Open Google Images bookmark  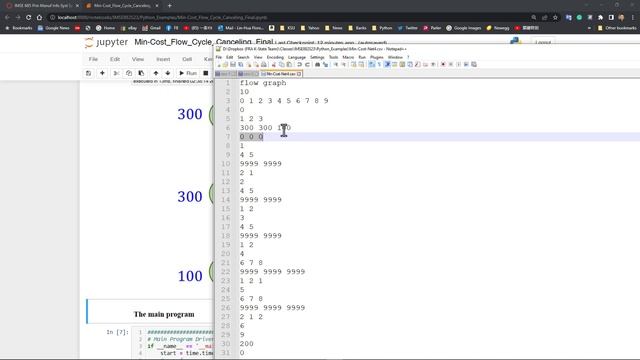[463, 28]
